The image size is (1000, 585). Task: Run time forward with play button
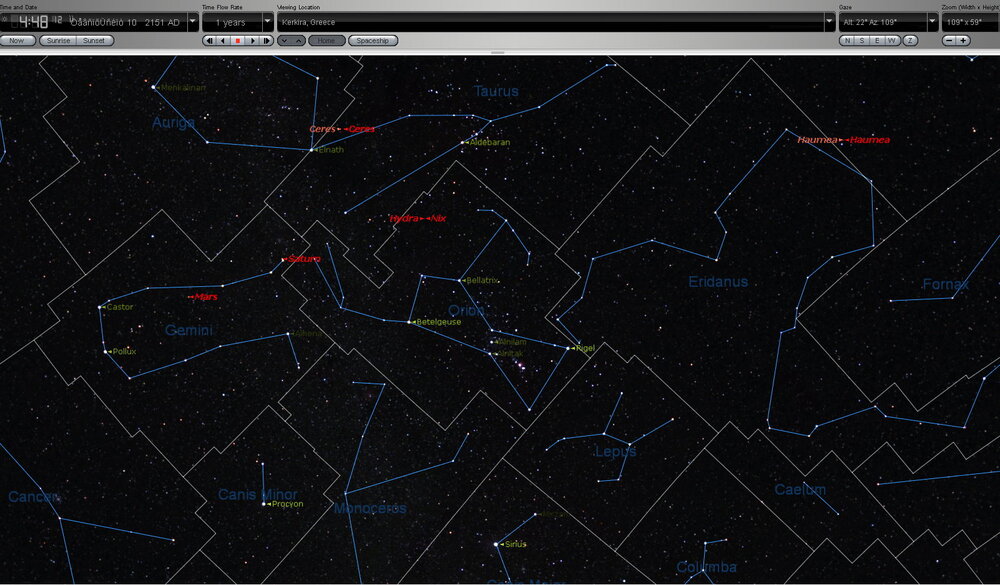(252, 41)
